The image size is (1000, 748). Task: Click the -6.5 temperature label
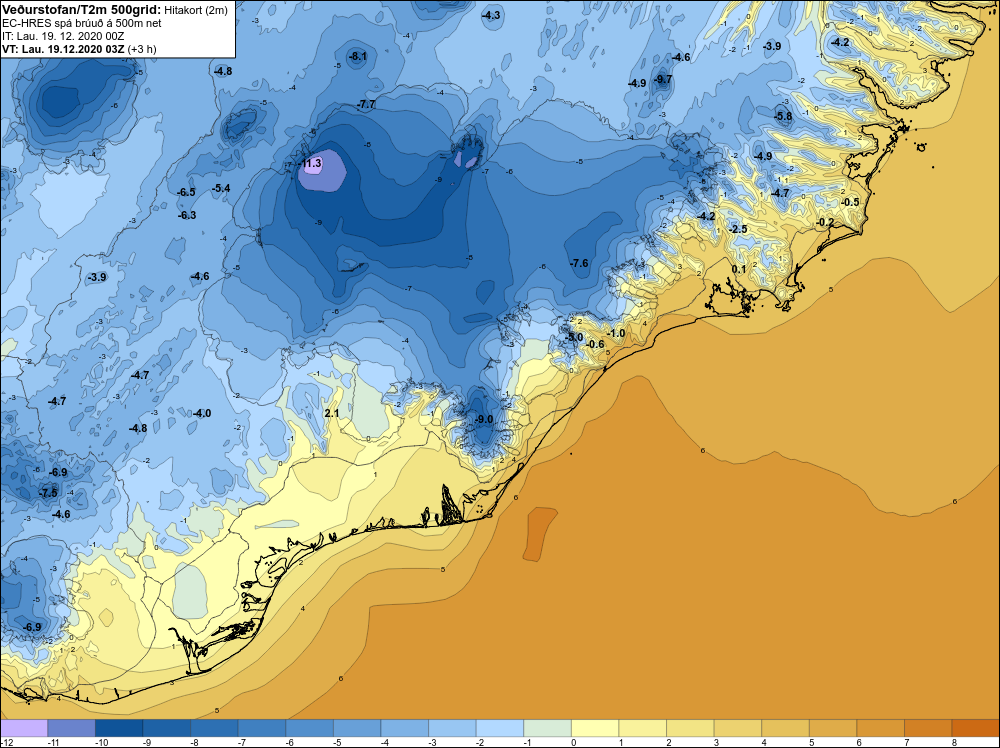point(186,192)
